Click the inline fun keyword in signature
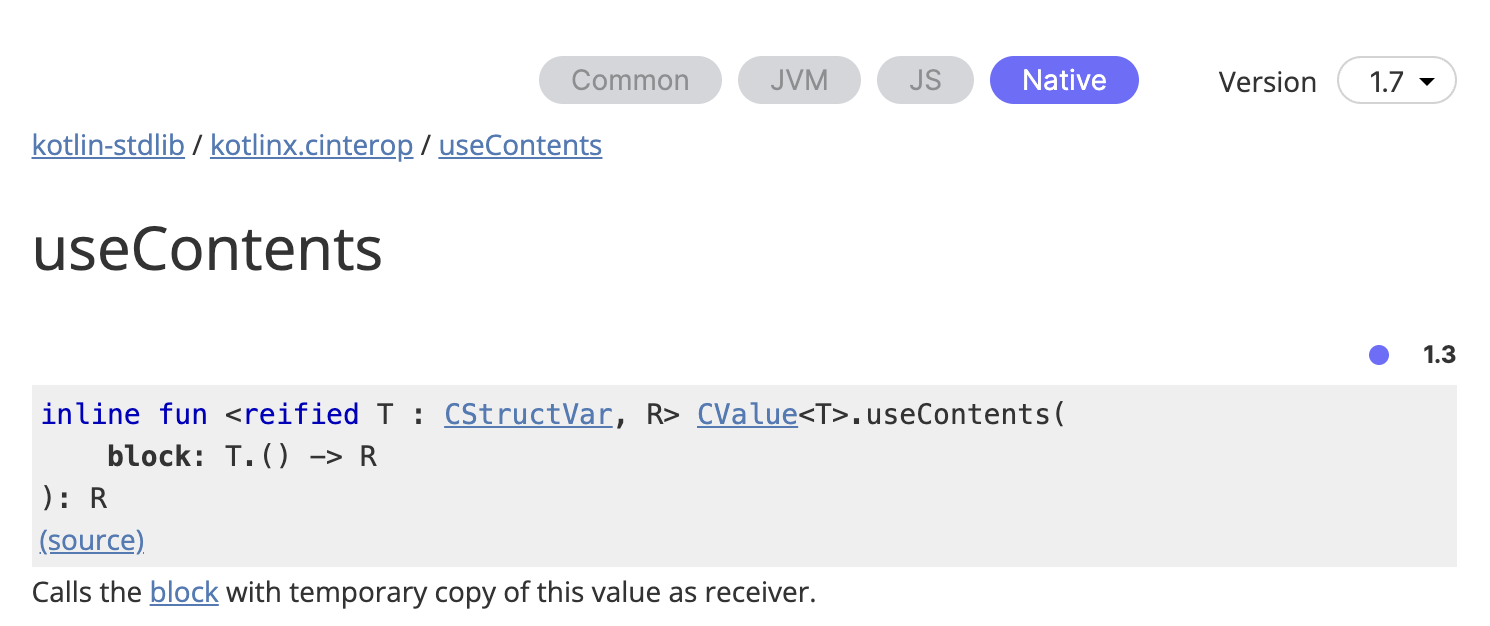Viewport: 1490px width, 626px height. point(124,414)
